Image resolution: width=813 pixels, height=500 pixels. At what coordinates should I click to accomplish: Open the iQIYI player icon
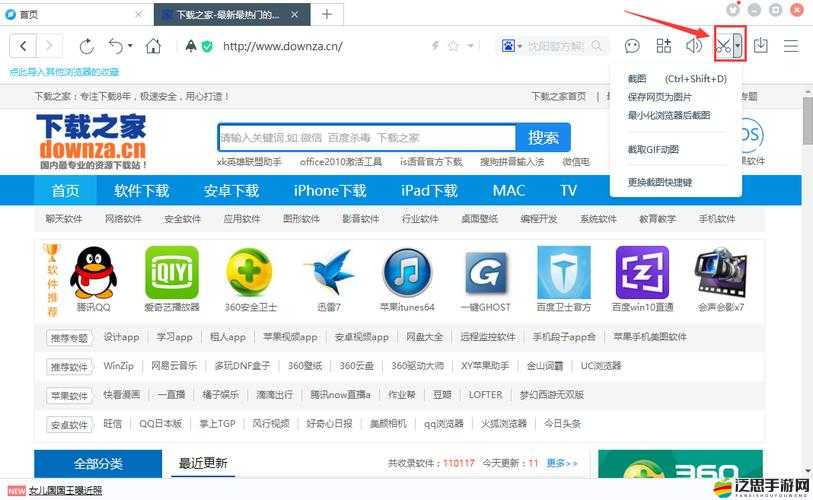pyautogui.click(x=172, y=272)
